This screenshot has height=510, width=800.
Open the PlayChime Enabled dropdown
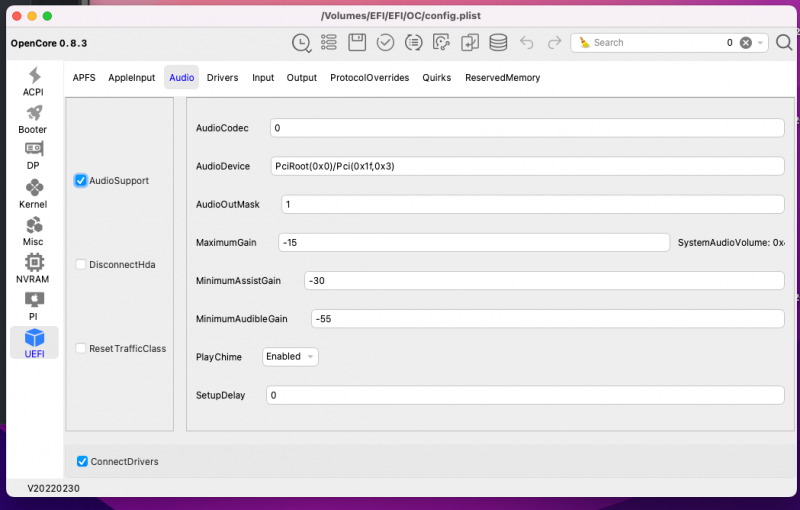tap(290, 356)
